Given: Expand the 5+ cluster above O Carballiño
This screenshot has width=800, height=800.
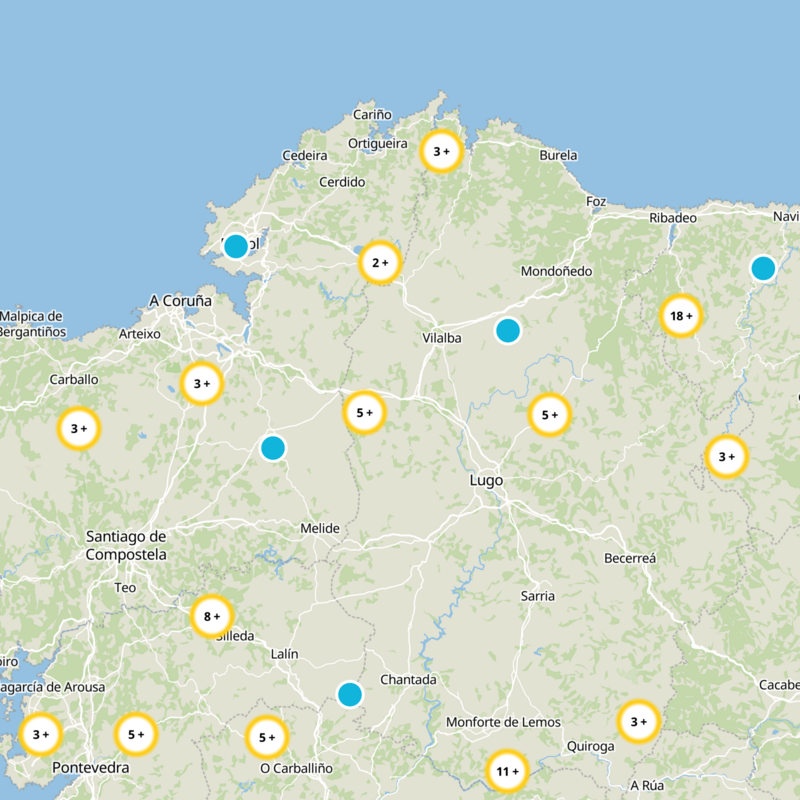Looking at the screenshot, I should point(267,737).
